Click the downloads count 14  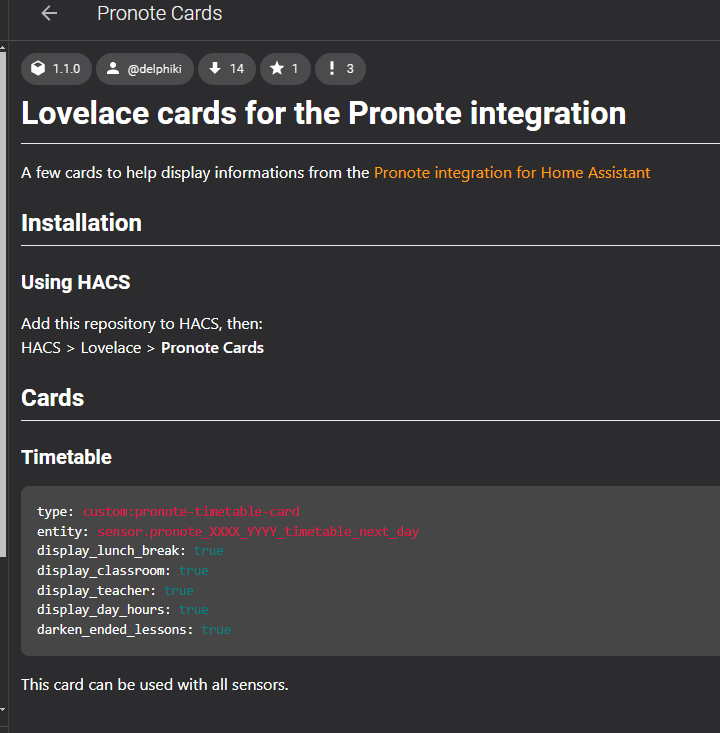coord(237,69)
